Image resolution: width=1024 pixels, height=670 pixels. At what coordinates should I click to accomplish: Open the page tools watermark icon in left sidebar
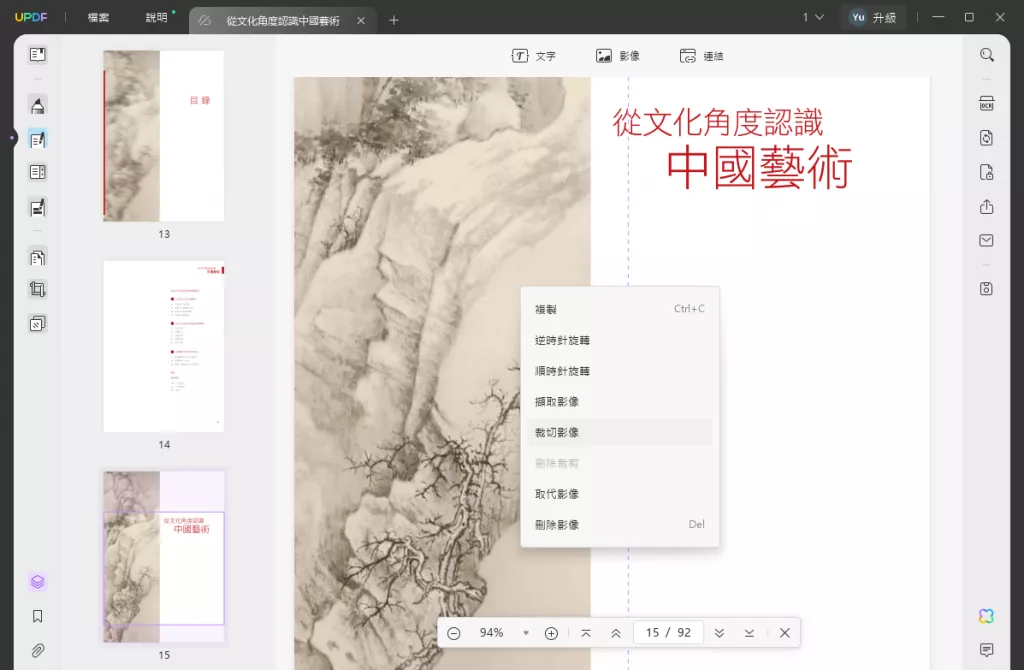click(38, 324)
